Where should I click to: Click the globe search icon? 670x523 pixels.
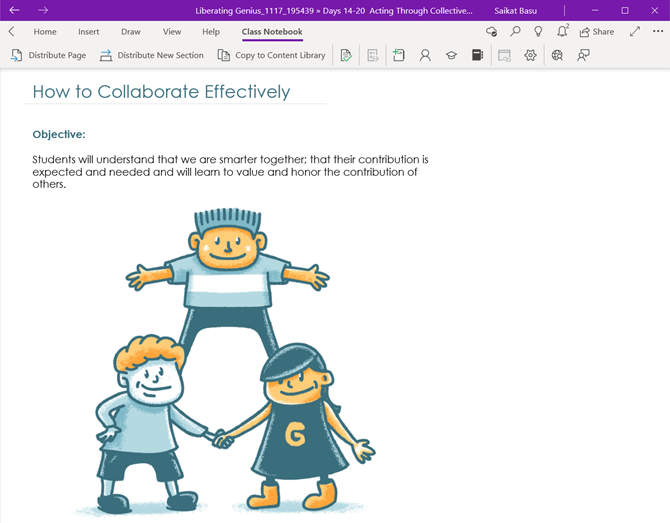click(557, 55)
